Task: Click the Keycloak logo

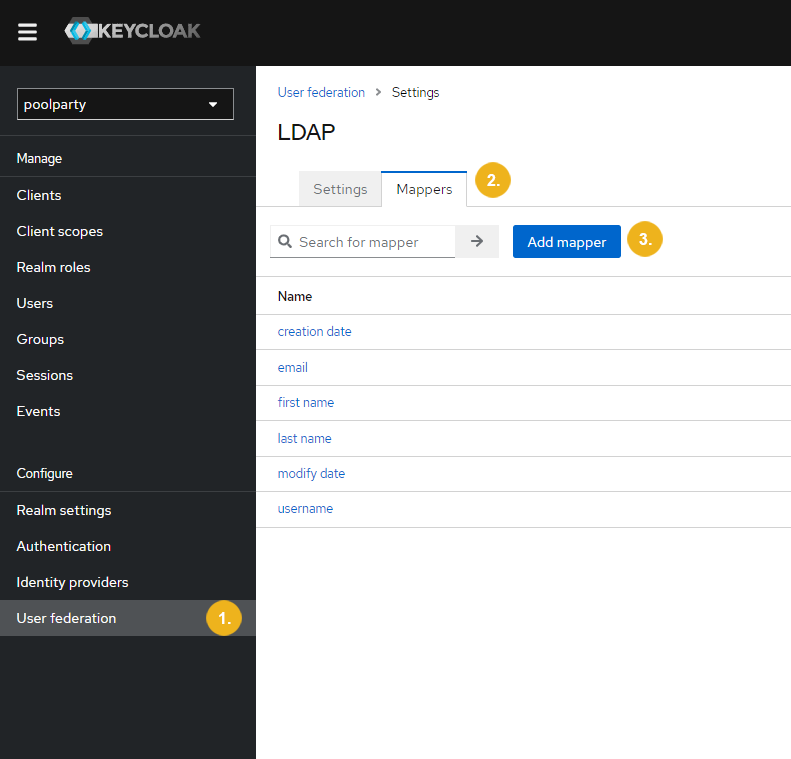Action: 133,31
